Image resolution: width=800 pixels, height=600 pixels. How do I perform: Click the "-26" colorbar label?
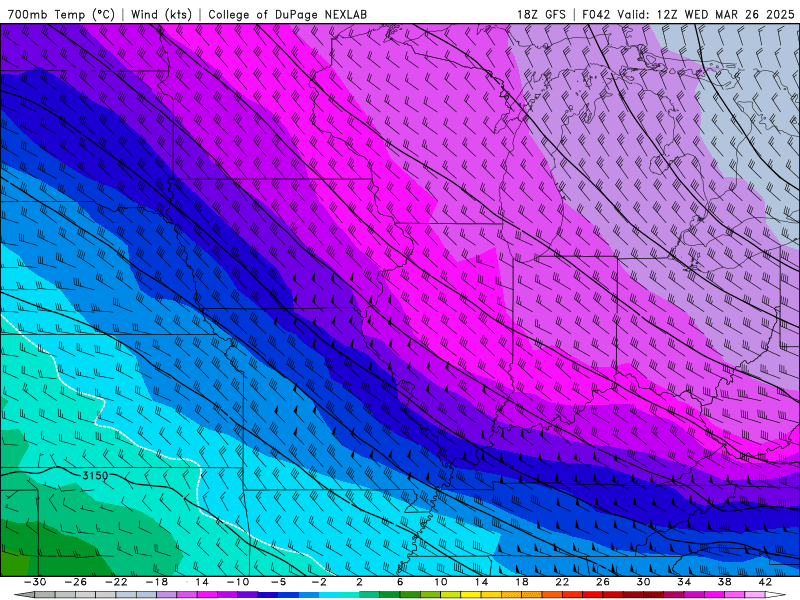point(75,582)
